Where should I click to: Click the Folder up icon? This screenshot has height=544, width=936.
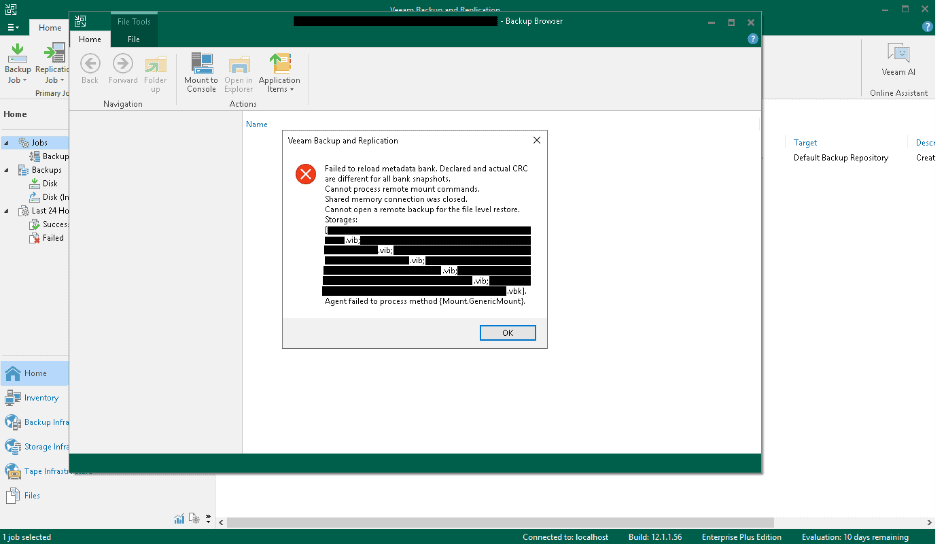(155, 64)
